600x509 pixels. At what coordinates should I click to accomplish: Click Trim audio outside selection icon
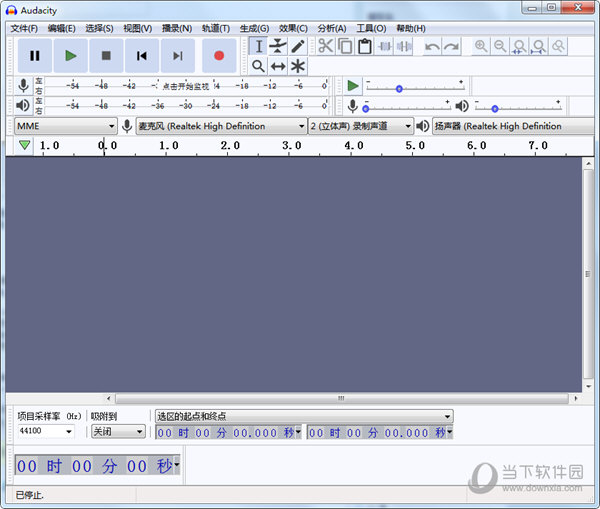click(x=385, y=46)
